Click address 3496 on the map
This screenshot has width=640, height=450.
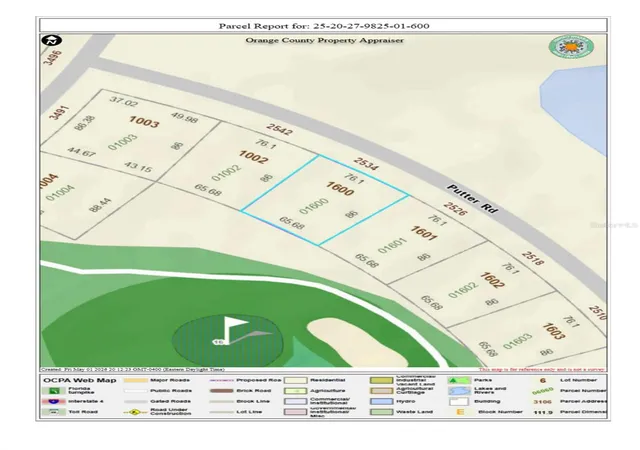click(53, 58)
